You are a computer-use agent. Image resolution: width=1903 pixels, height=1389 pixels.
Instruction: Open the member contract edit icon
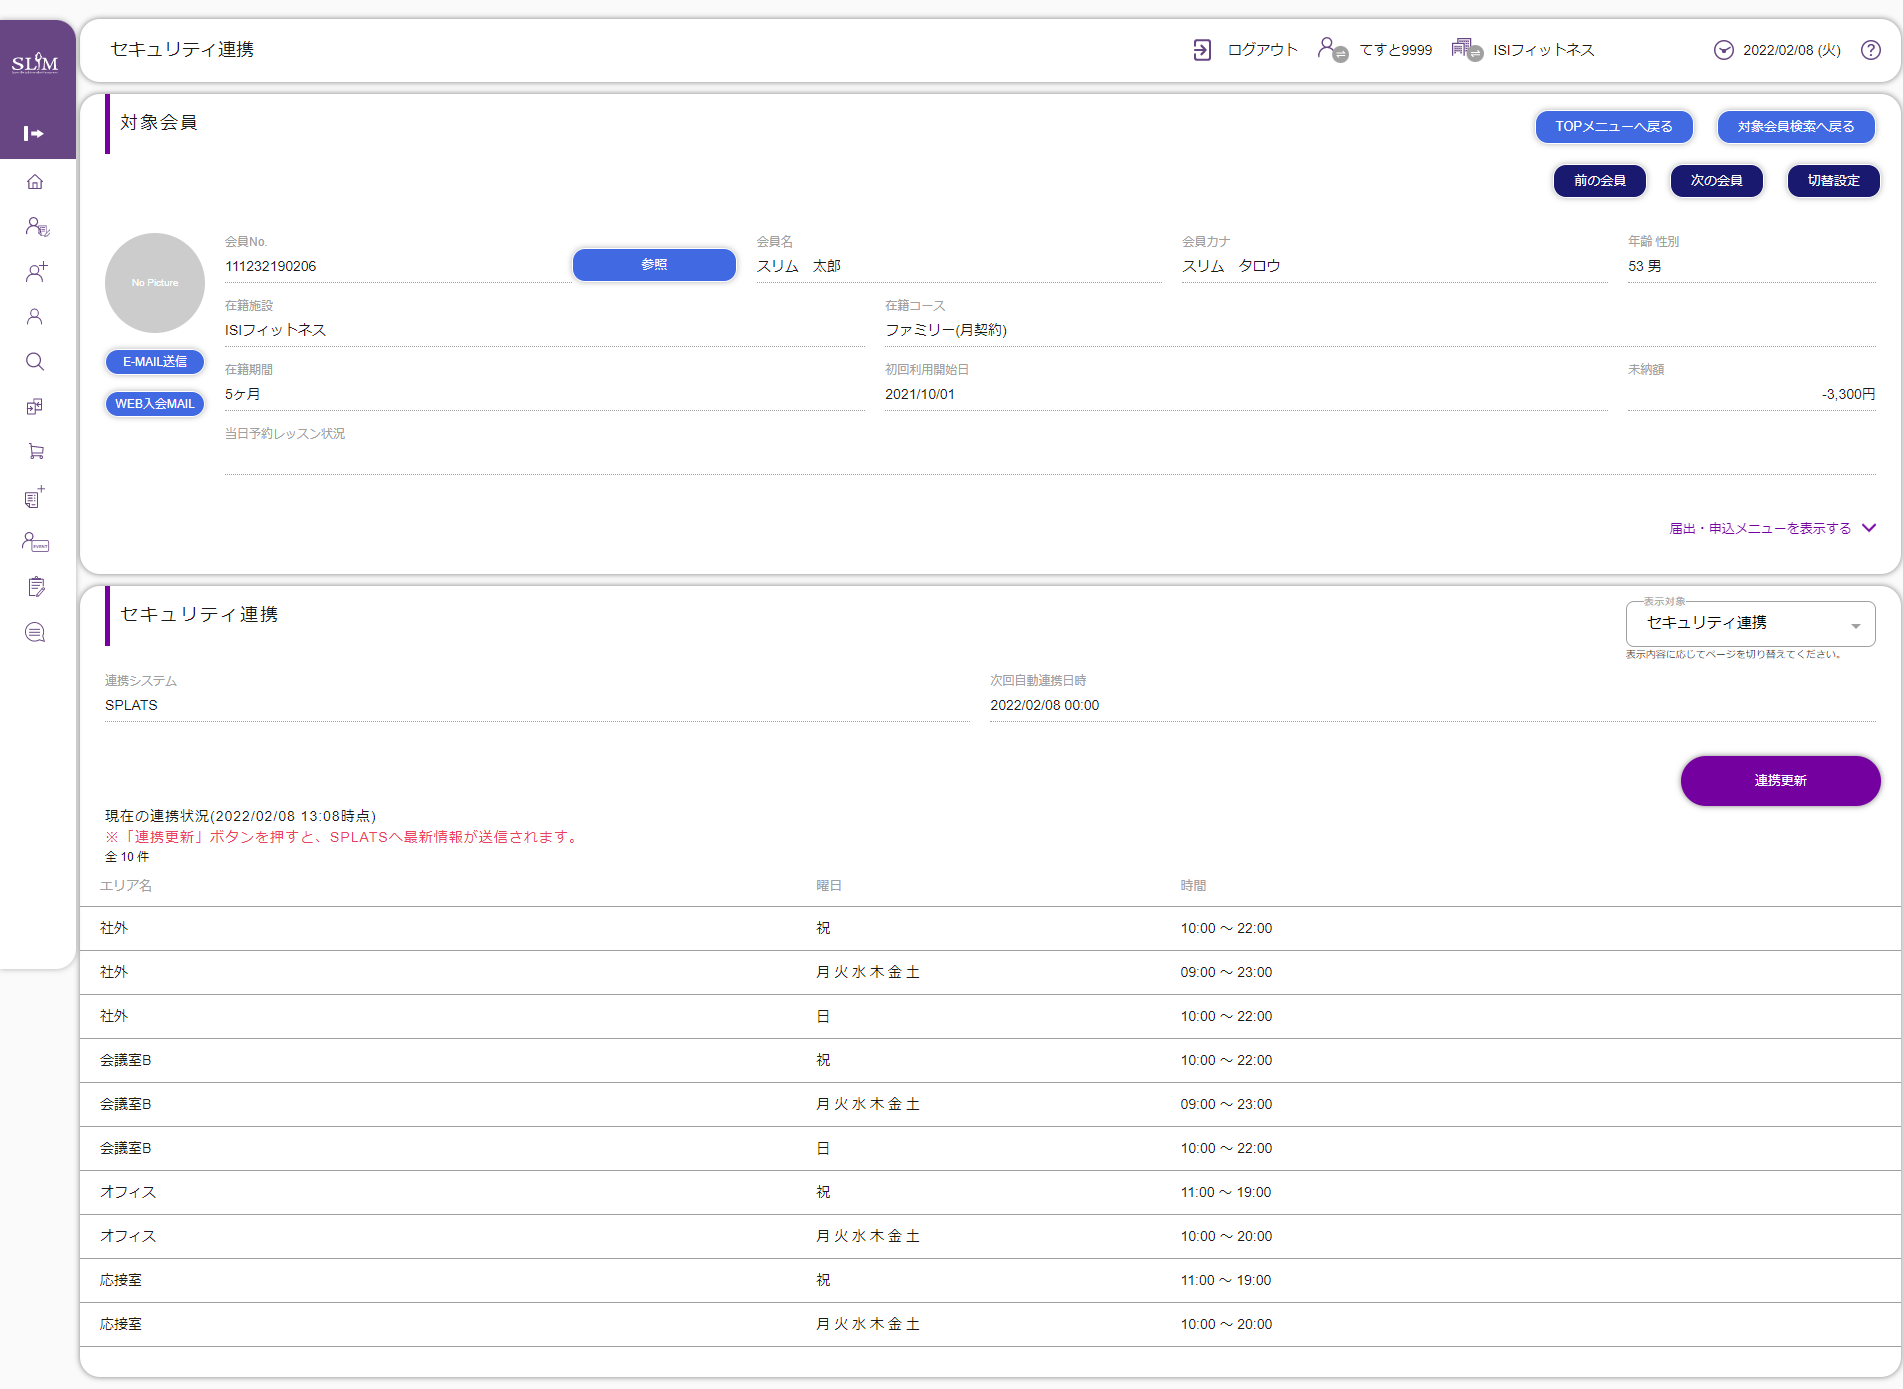click(37, 227)
